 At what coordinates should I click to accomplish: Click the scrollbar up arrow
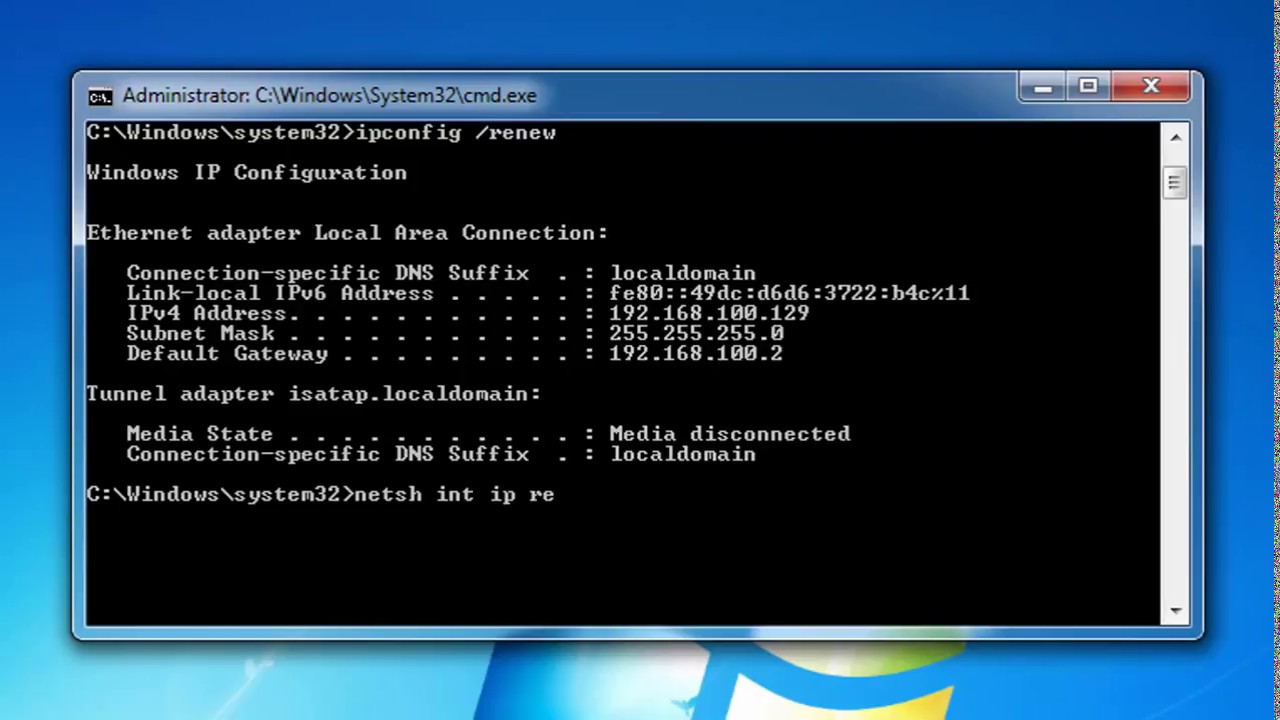click(x=1175, y=137)
